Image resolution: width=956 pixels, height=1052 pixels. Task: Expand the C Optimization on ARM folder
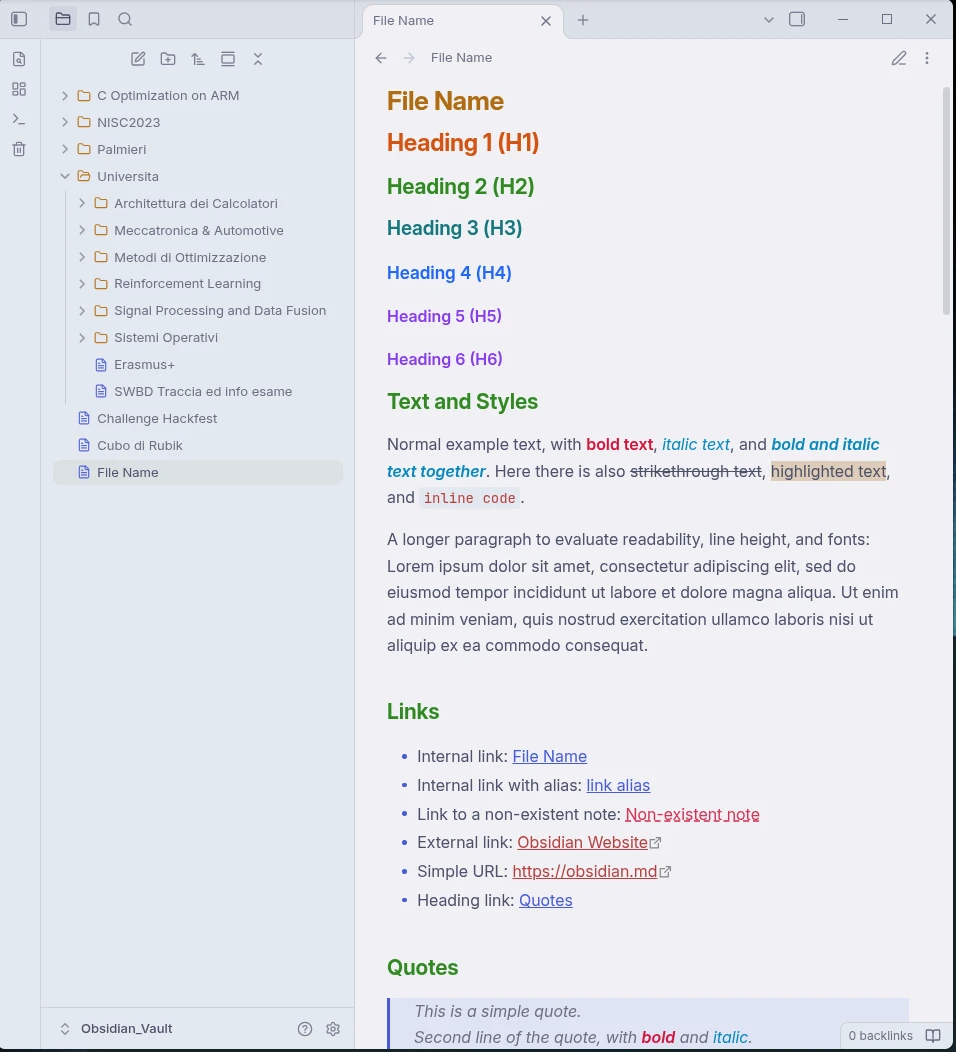point(65,96)
